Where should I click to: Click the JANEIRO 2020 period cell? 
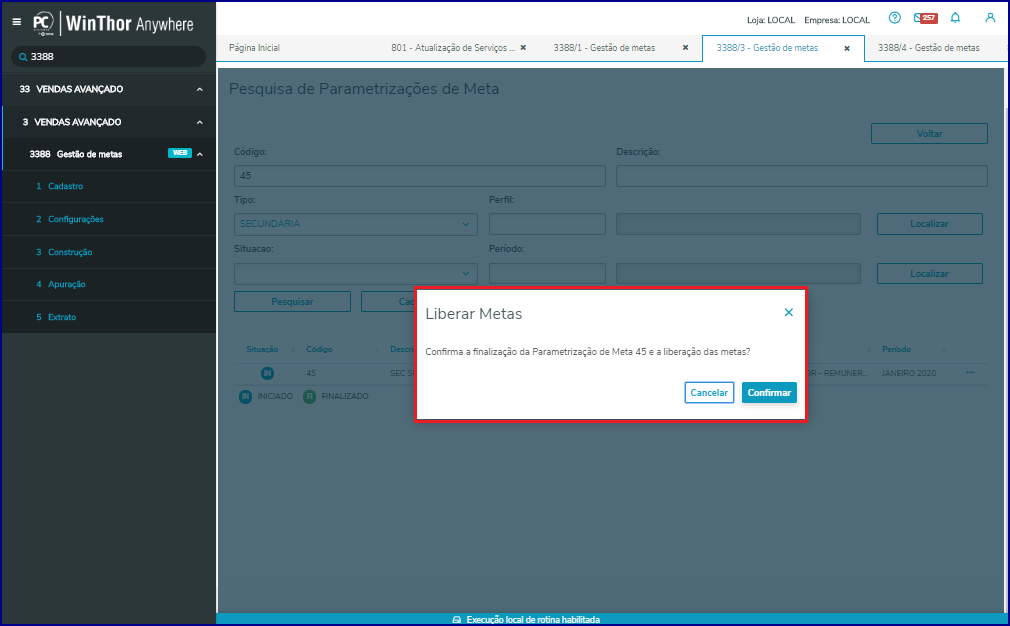pyautogui.click(x=909, y=373)
